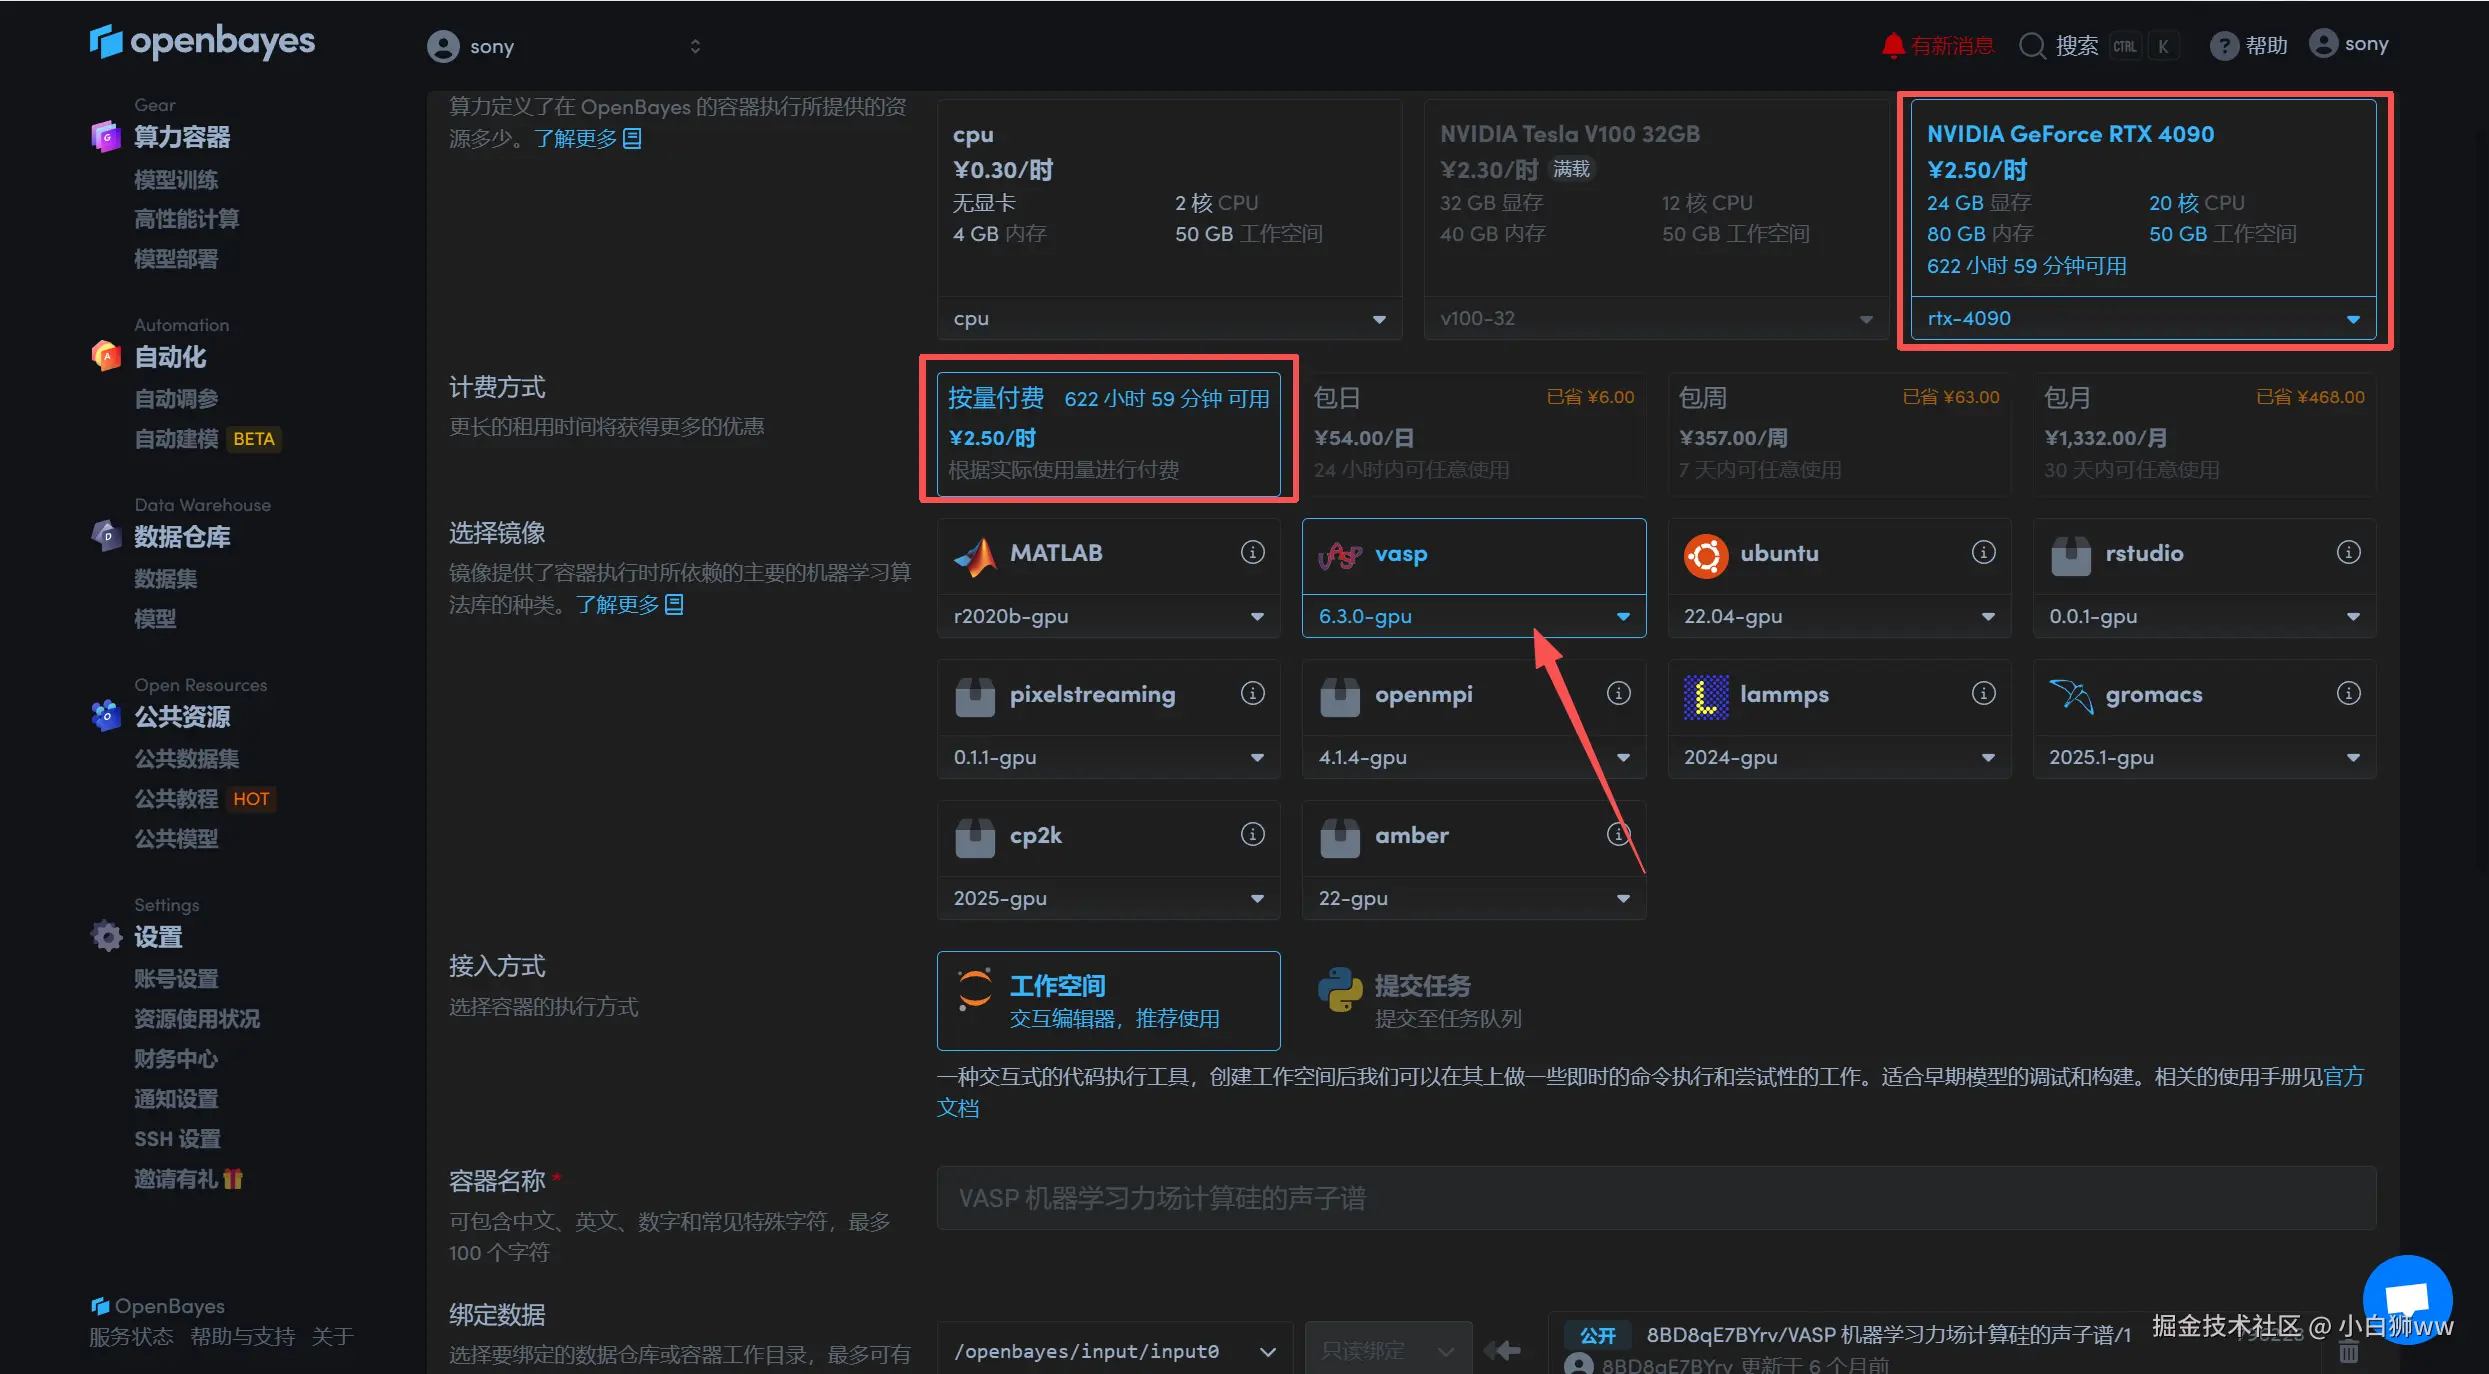The image size is (2489, 1374).
Task: Open 公共教程 in the sidebar
Action: pos(176,799)
